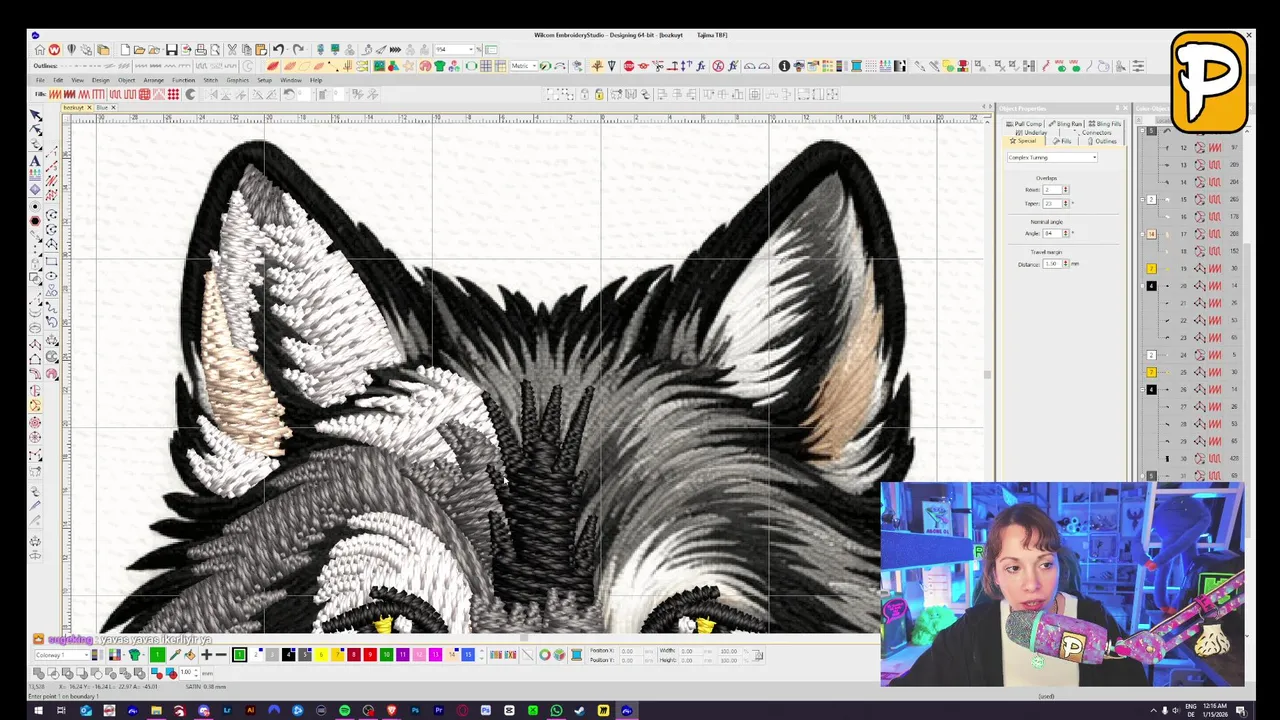Screen dimensions: 1280x720
Task: Select the red dotted fill icon
Action: tap(173, 94)
